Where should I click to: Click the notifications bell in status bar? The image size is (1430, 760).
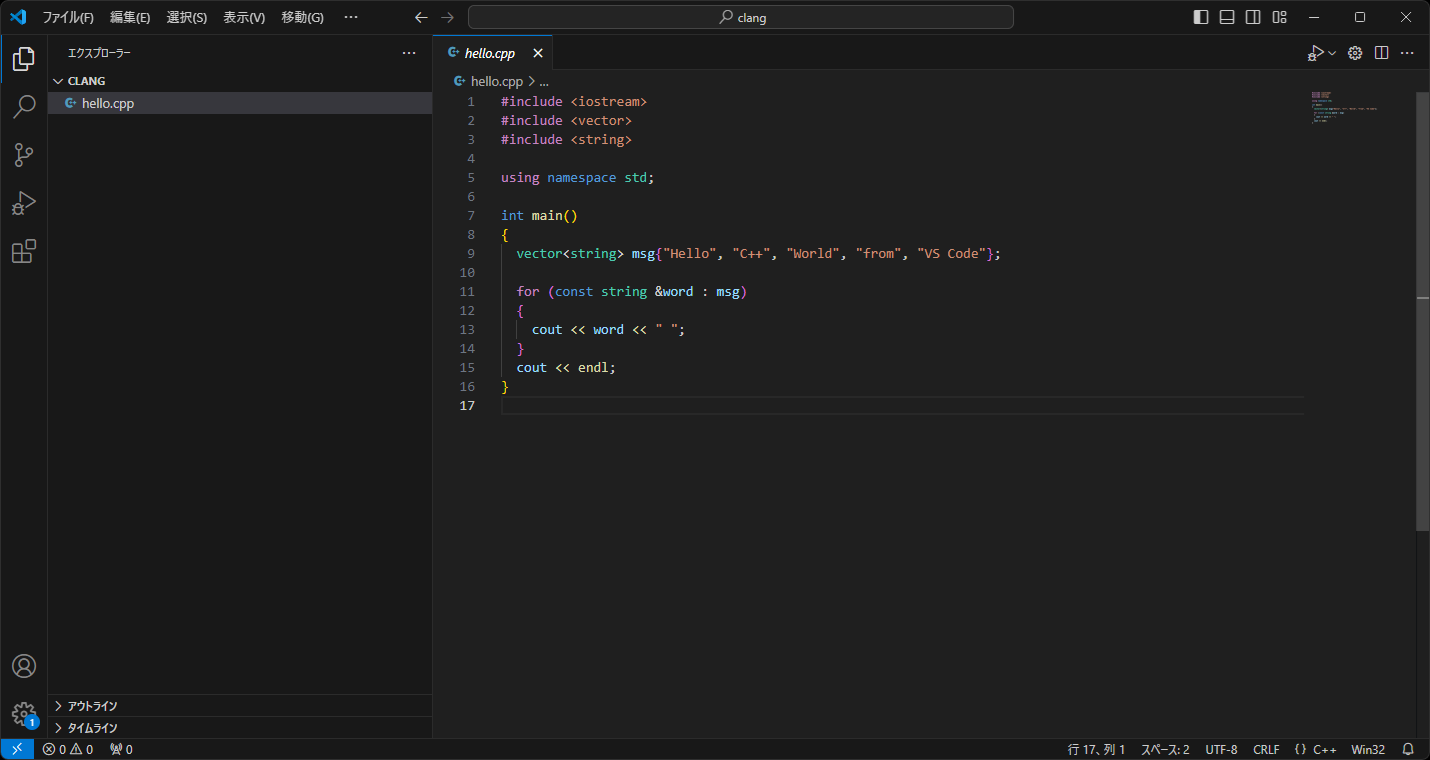pyautogui.click(x=1408, y=749)
